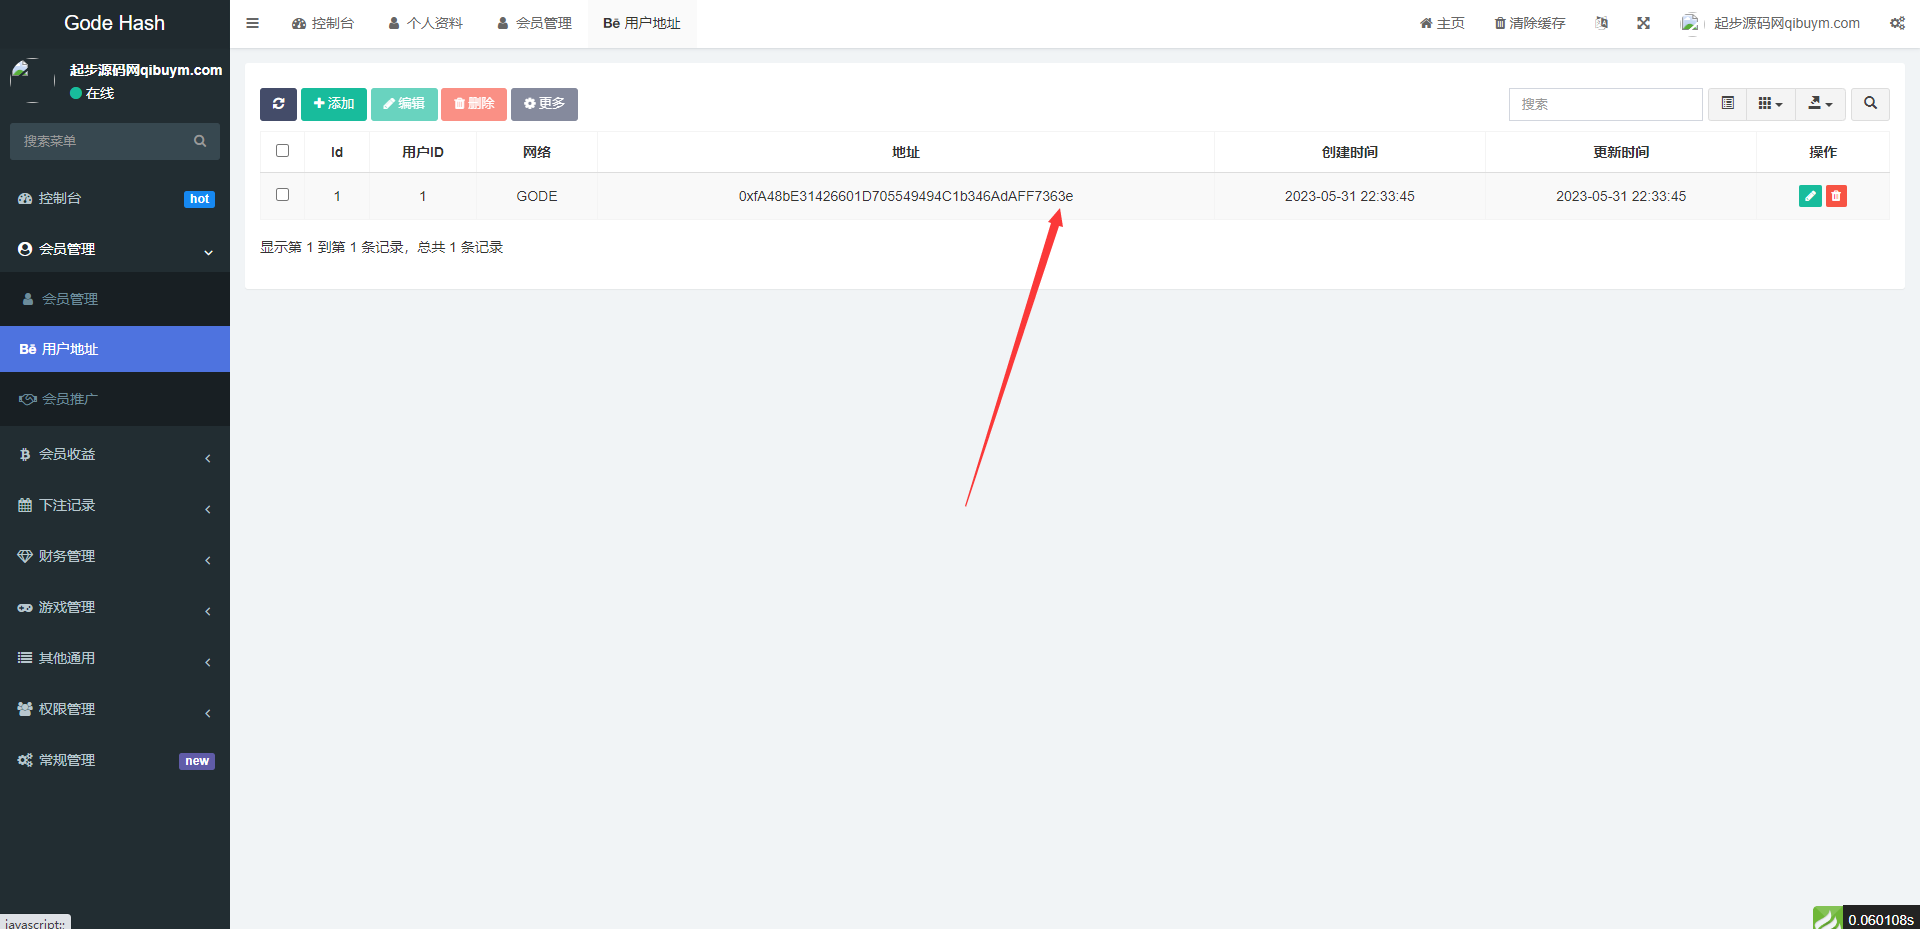Click the 0.060108s debug timer badge
This screenshot has height=929, width=1920.
click(x=1880, y=919)
